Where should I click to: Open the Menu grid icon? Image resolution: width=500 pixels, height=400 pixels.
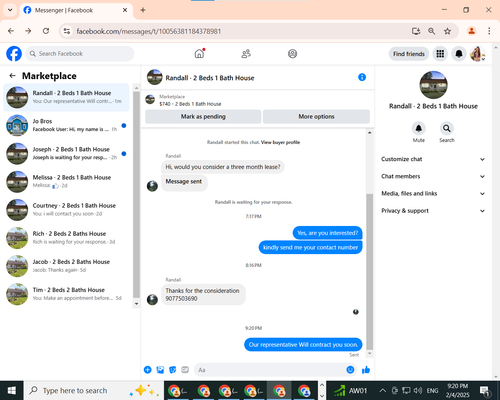pos(440,54)
